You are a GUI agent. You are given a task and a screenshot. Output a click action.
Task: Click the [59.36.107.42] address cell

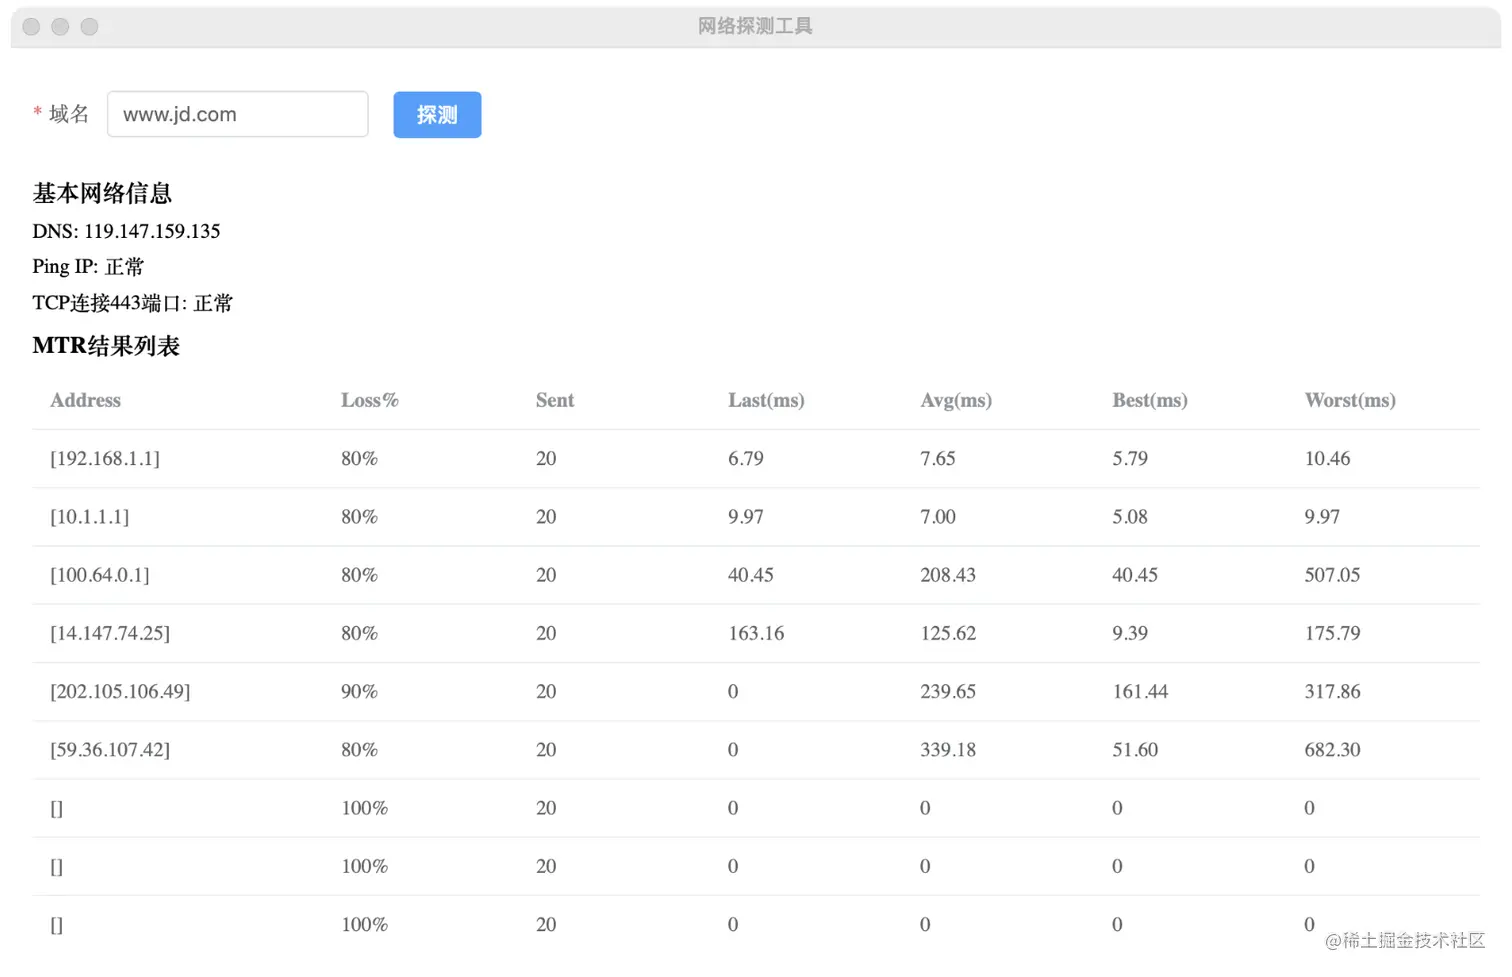110,749
